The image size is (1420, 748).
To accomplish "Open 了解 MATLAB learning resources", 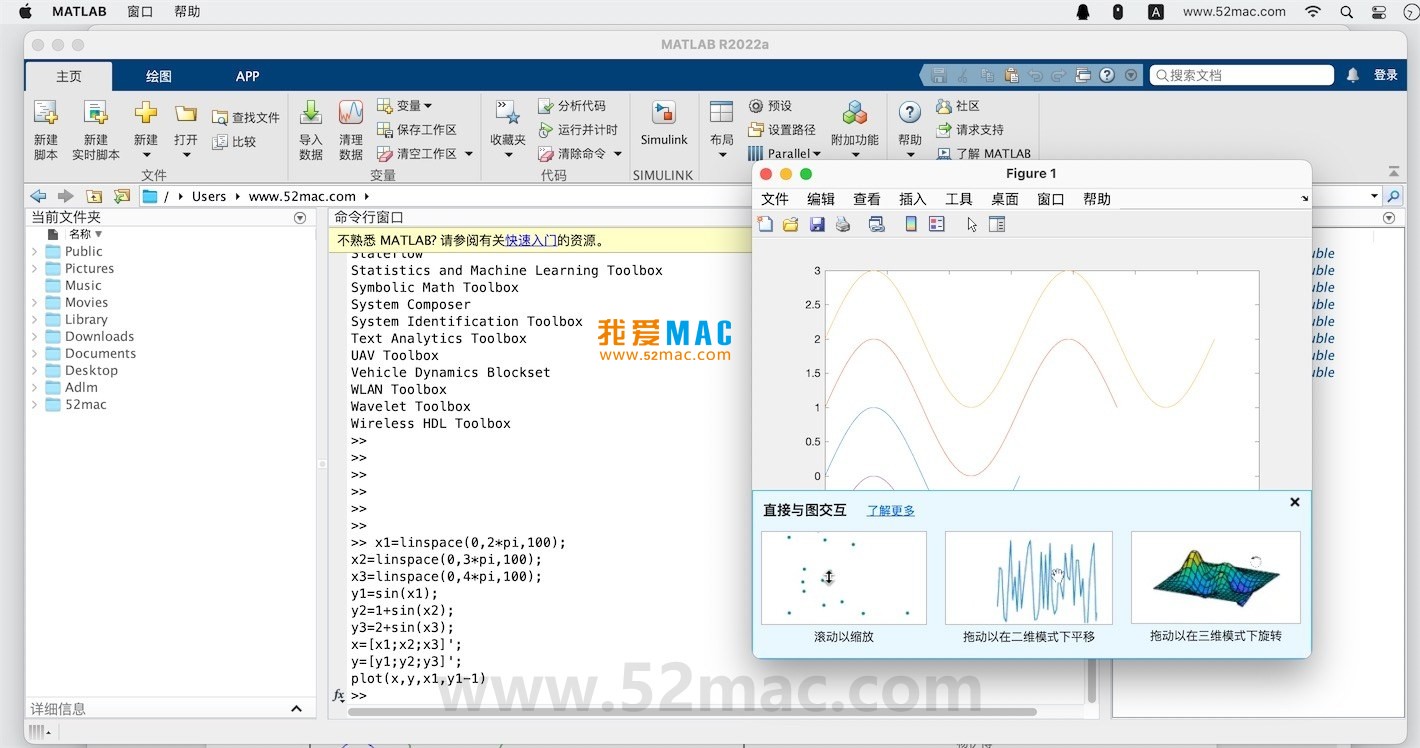I will (983, 154).
